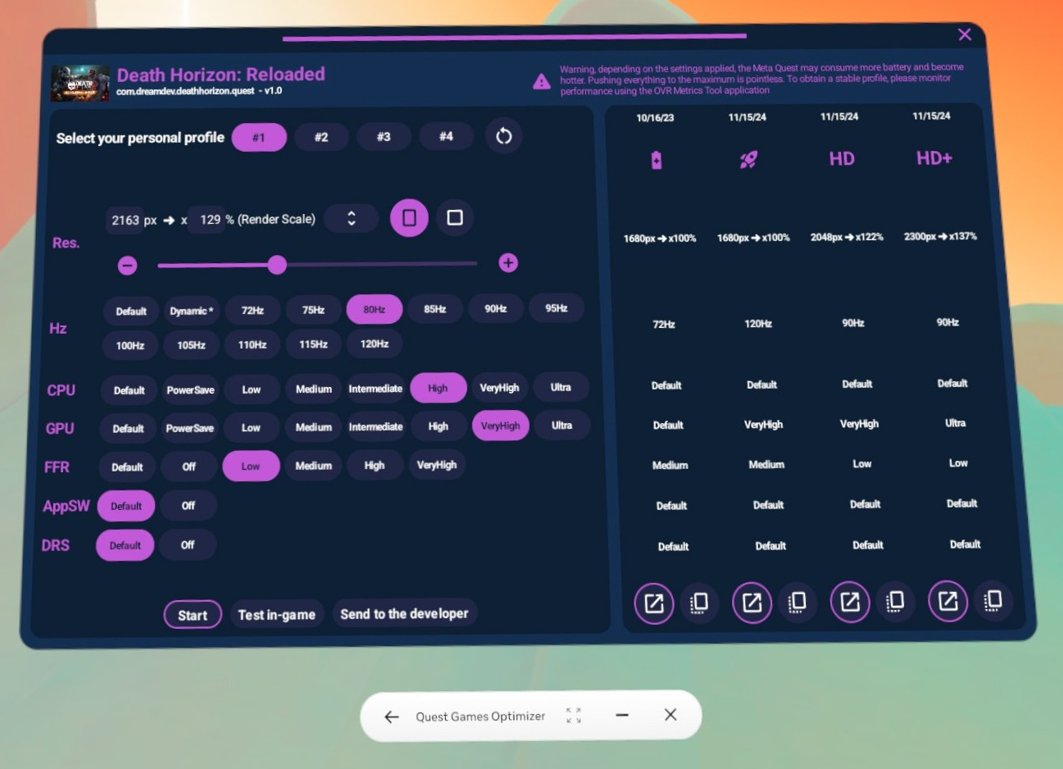Select the square aspect ratio icon

click(x=455, y=218)
